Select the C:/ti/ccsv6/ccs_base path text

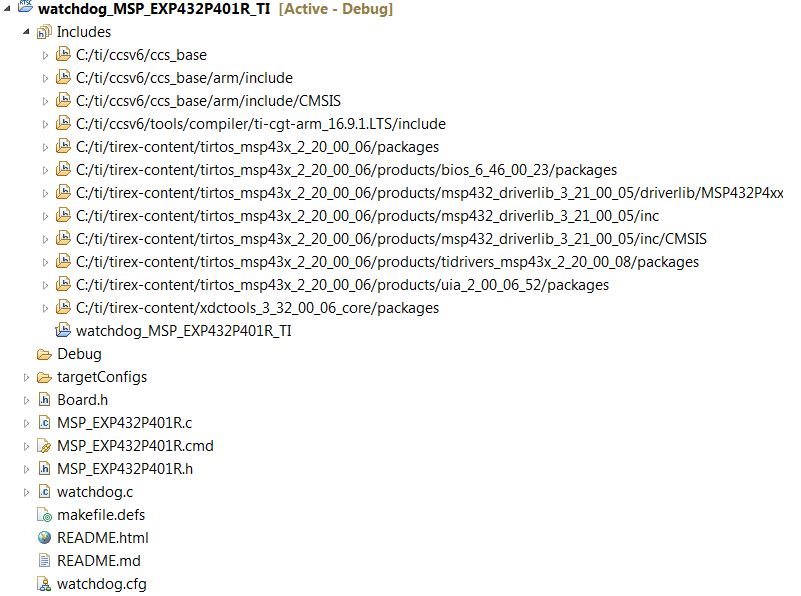click(142, 55)
